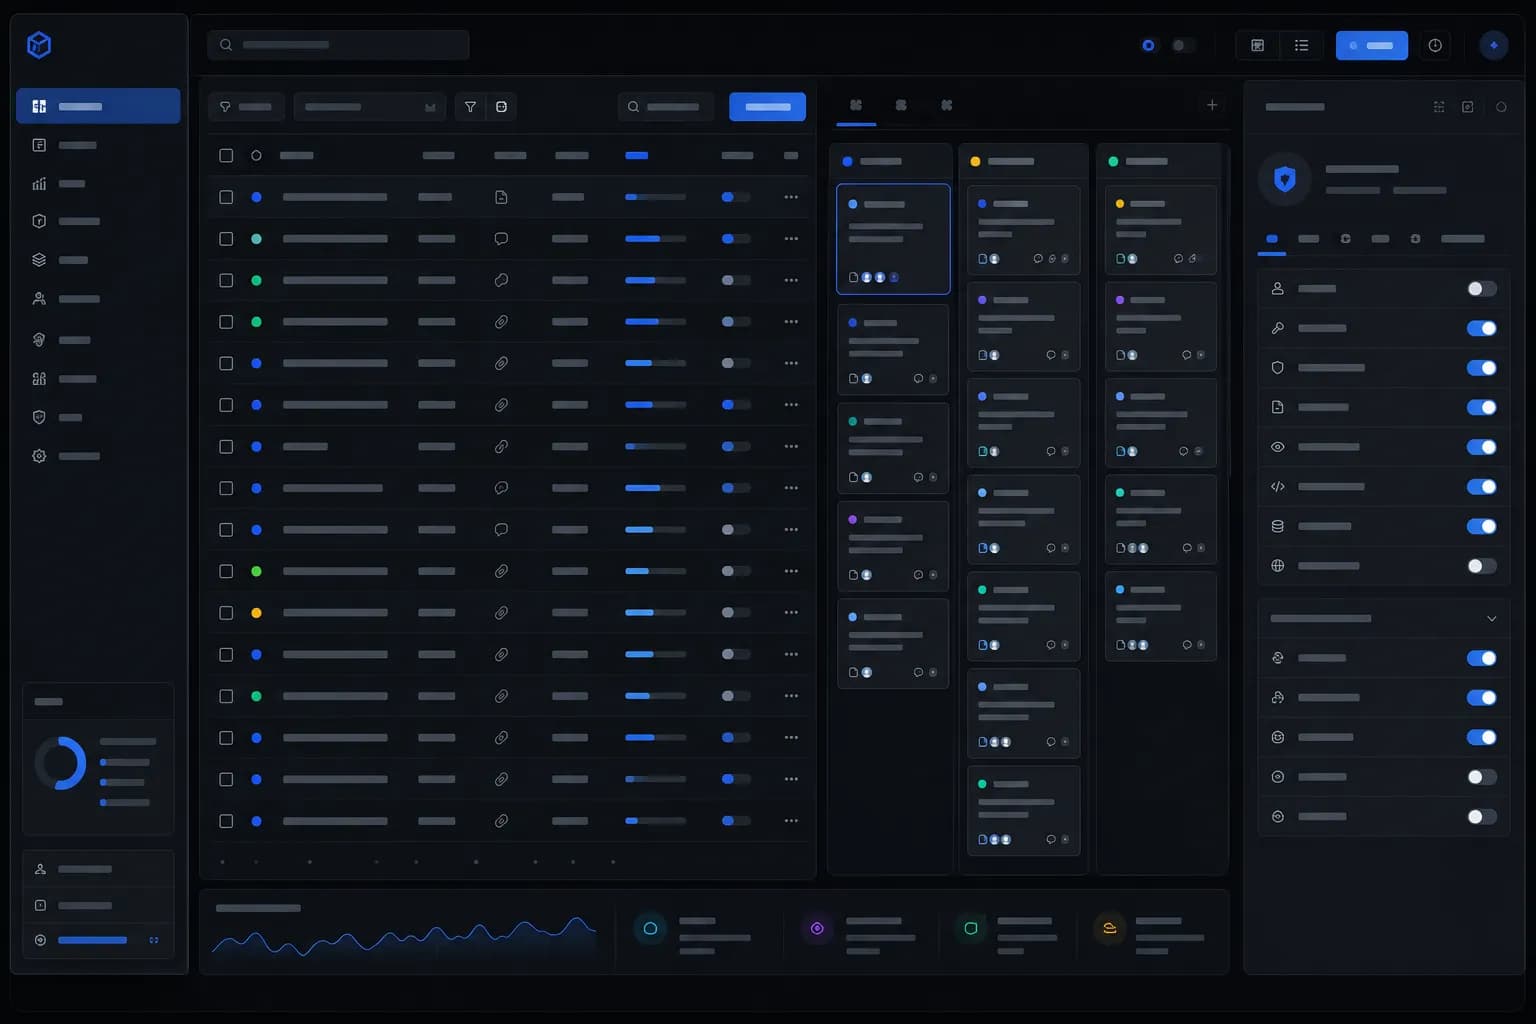Image resolution: width=1536 pixels, height=1024 pixels.
Task: Enable the toggle in the globe icon row
Action: point(1482,566)
